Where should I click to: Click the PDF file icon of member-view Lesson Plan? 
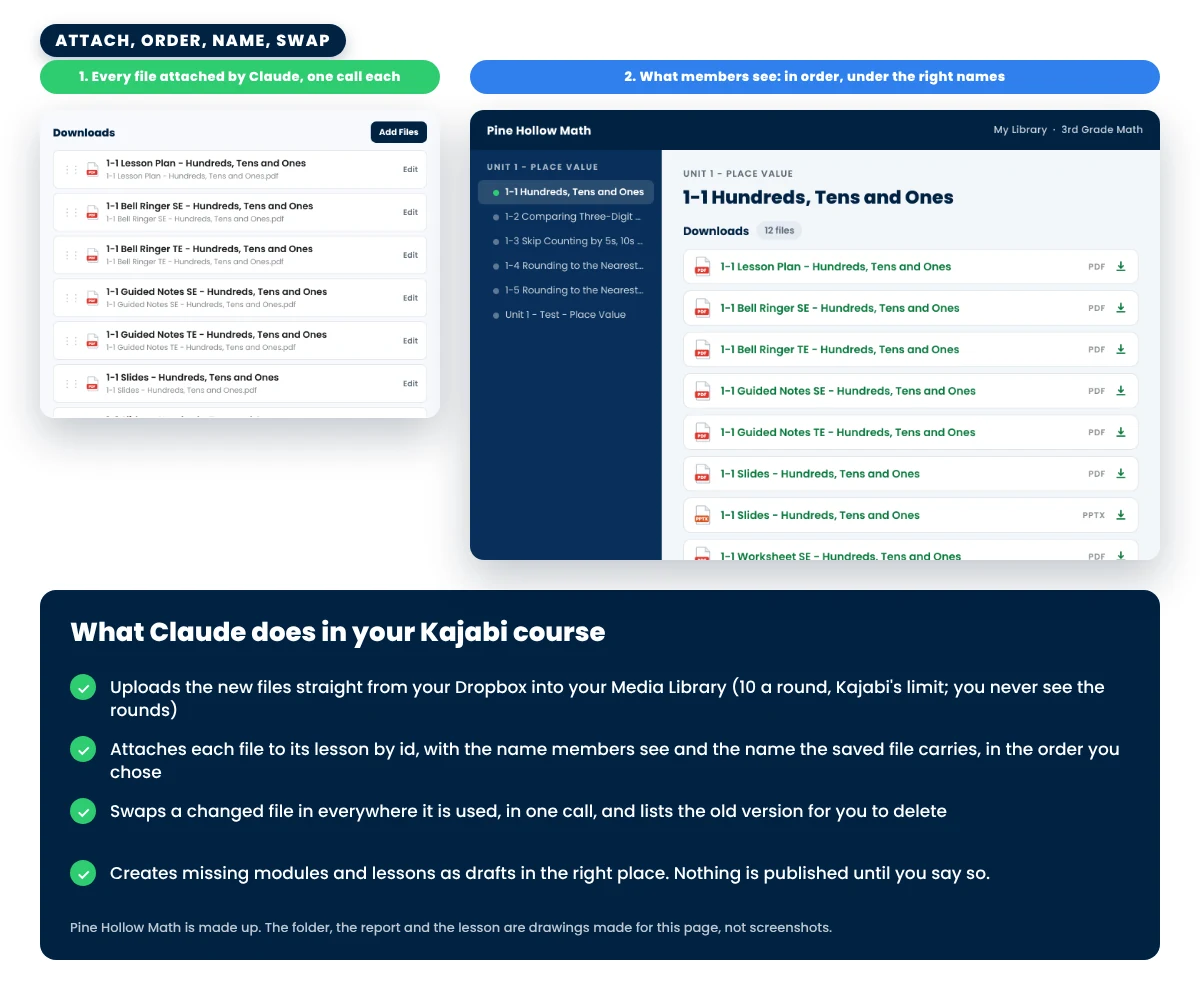[x=702, y=267]
